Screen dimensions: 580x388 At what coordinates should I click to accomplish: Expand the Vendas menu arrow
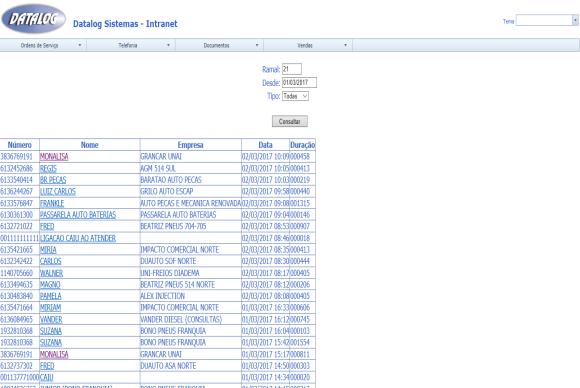coord(345,45)
